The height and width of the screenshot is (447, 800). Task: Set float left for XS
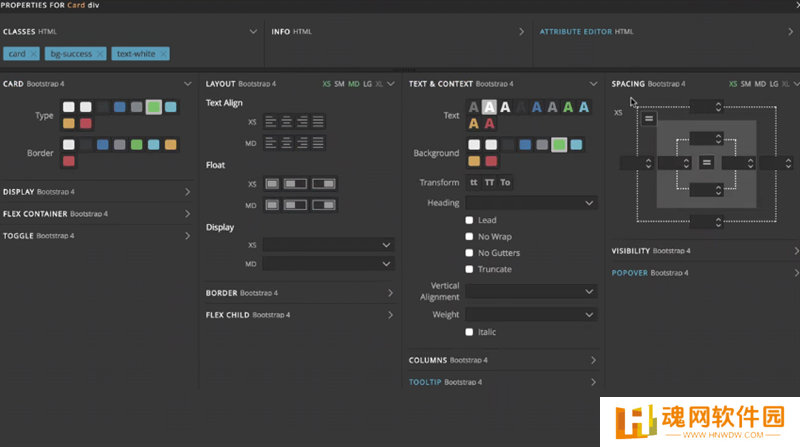(295, 184)
